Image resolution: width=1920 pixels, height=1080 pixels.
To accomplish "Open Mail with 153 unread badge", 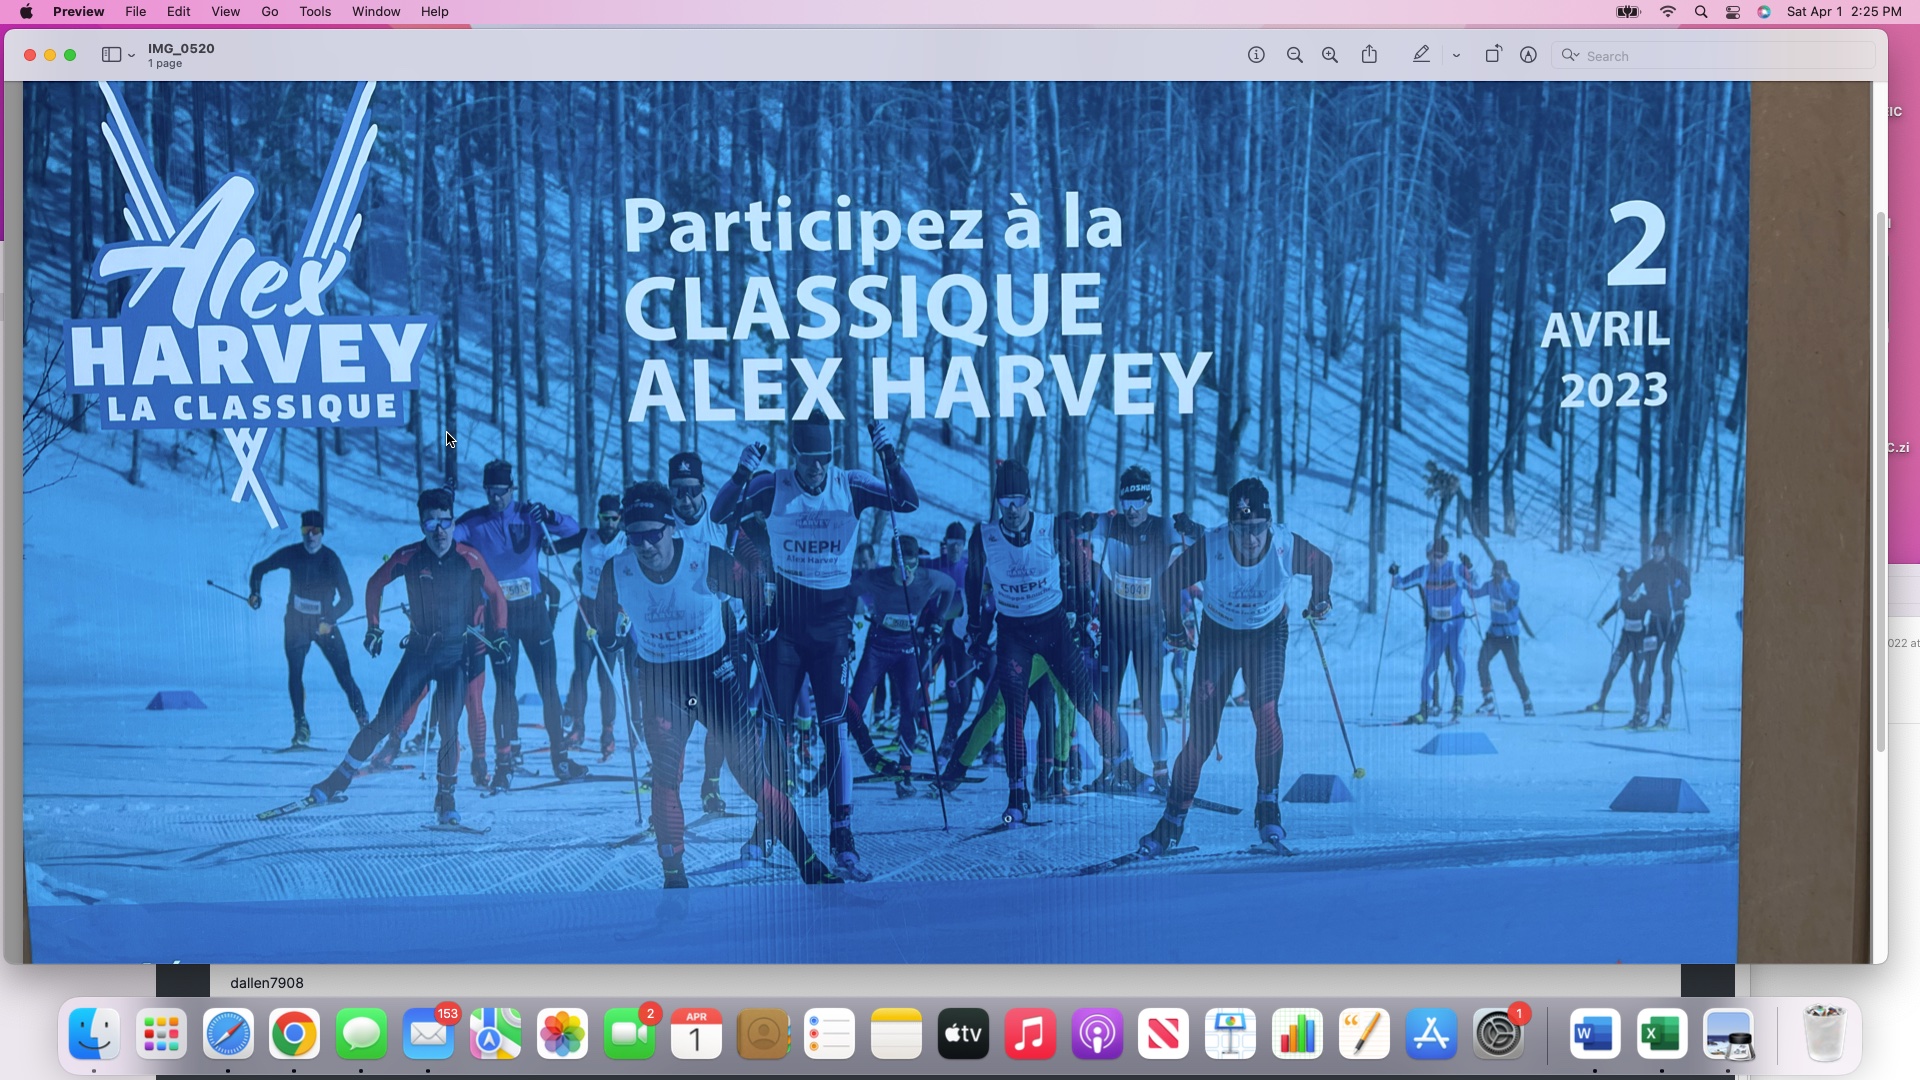I will [429, 1034].
